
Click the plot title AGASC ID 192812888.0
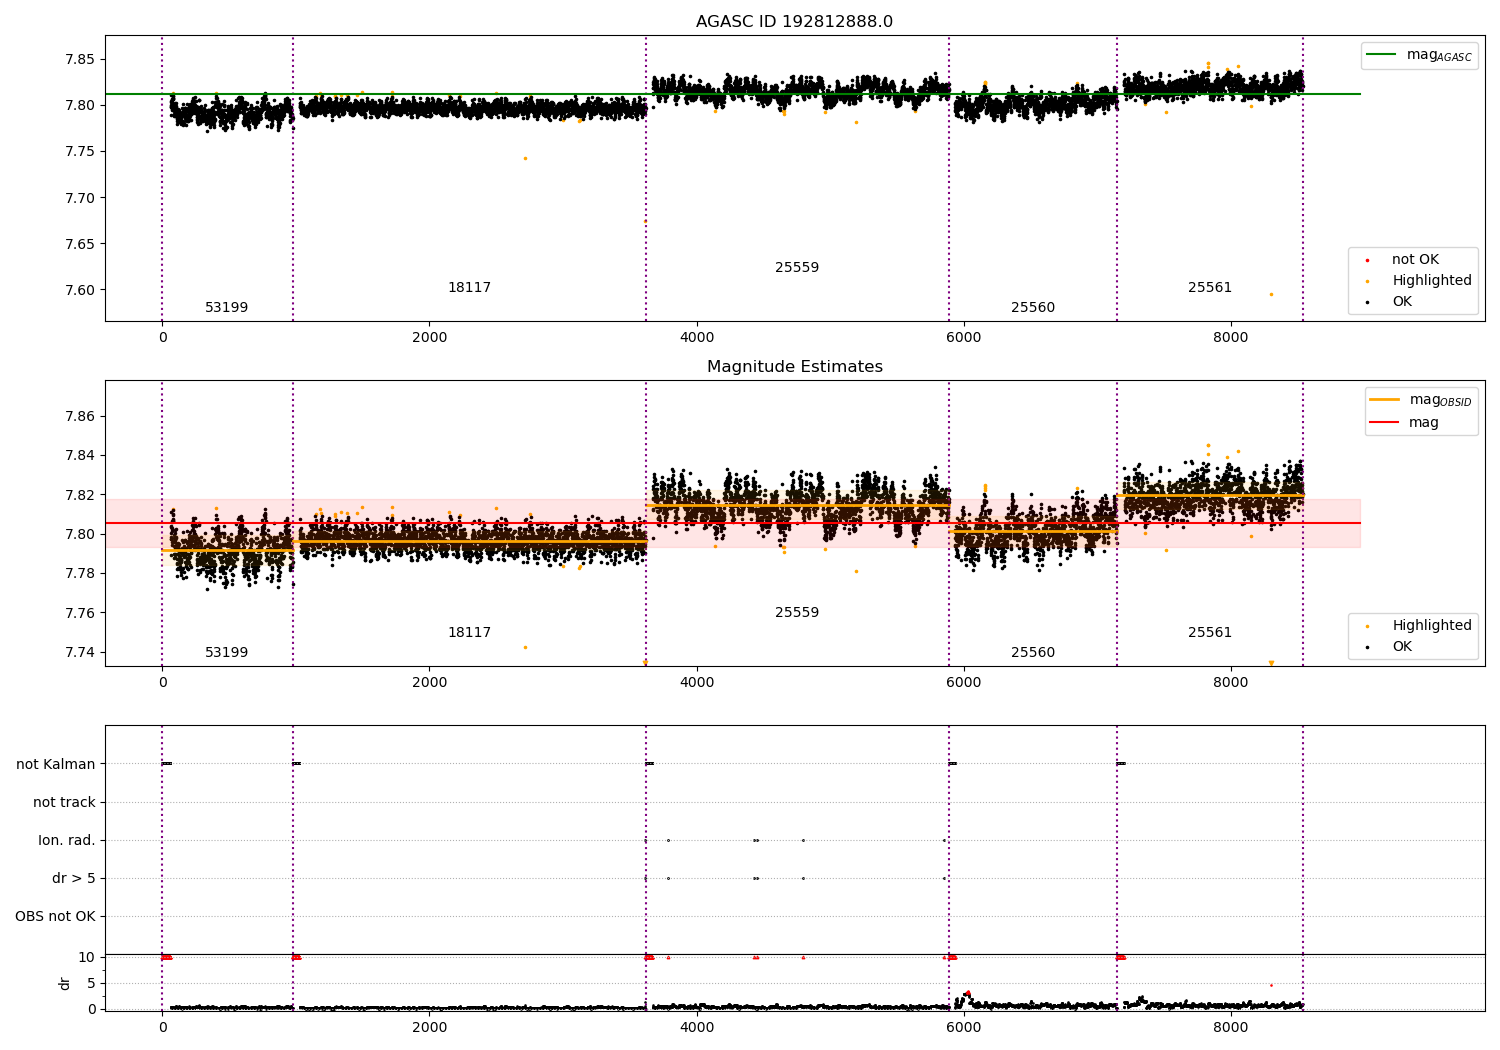pos(795,22)
